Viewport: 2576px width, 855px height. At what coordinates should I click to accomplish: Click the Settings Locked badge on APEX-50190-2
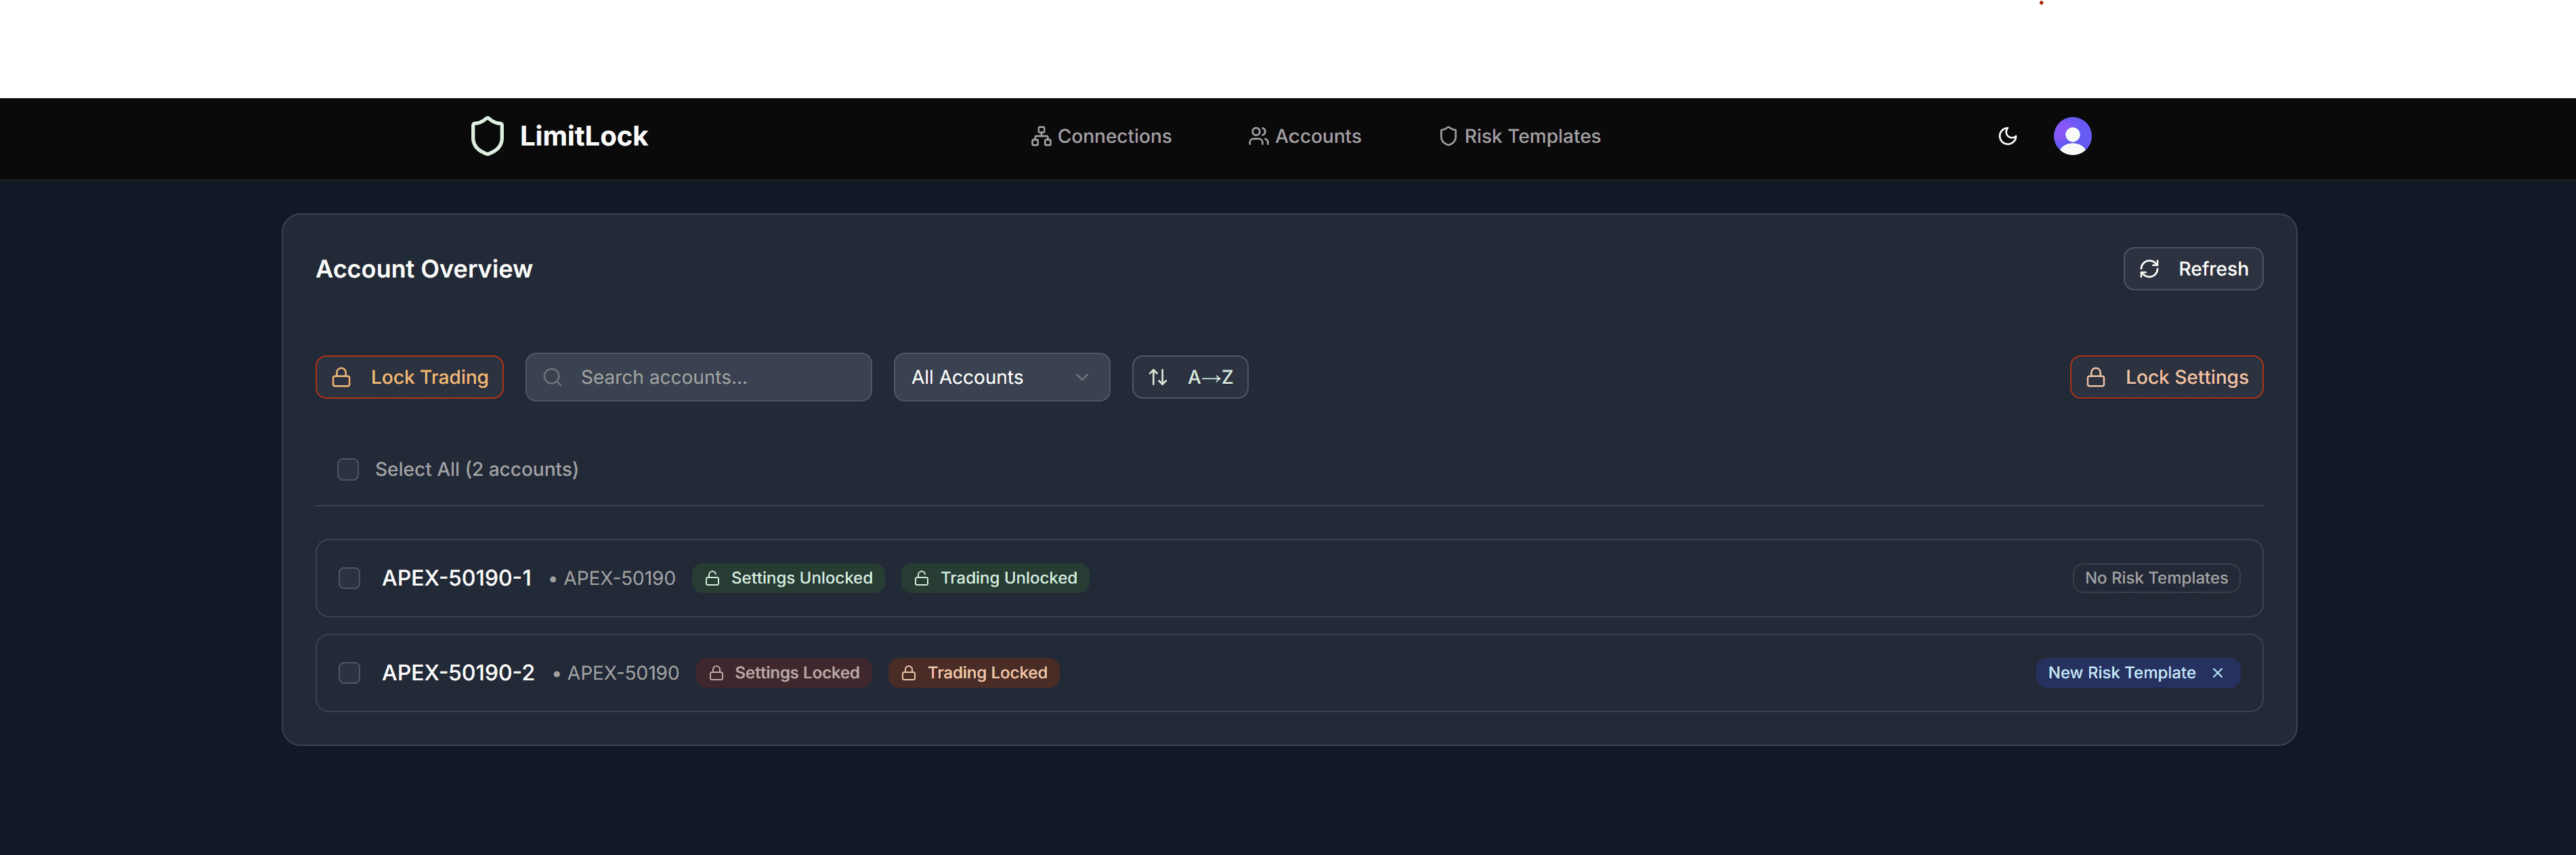(784, 673)
